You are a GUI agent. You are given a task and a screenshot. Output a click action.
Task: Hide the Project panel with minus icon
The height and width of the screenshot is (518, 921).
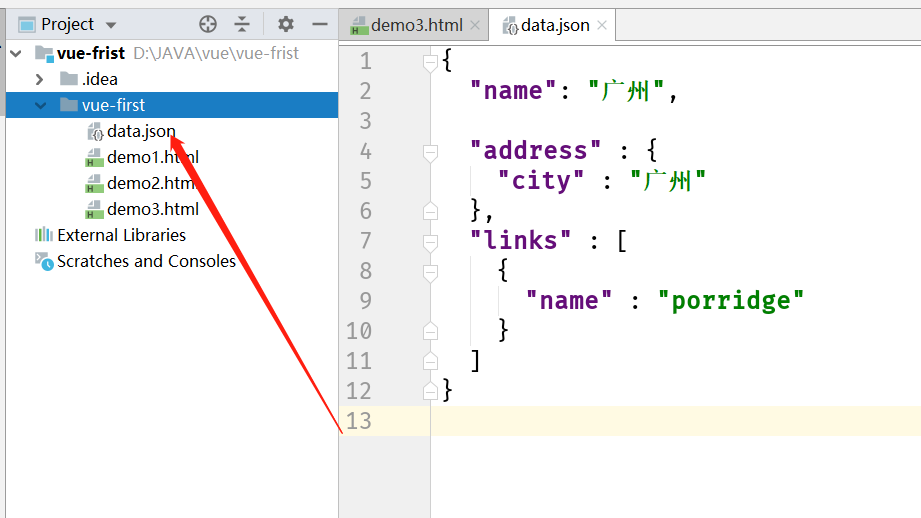[x=320, y=24]
